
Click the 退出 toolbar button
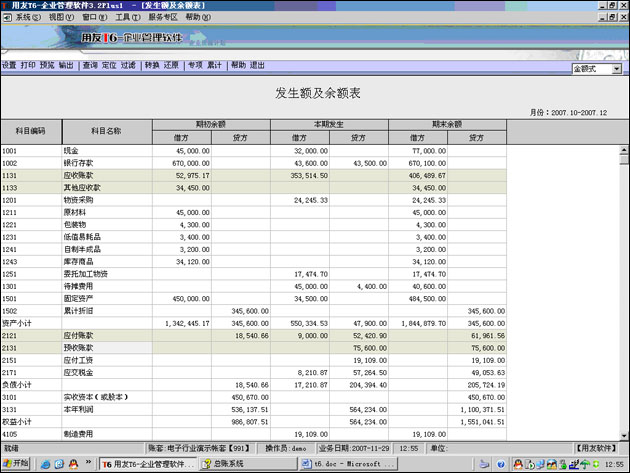[257, 65]
